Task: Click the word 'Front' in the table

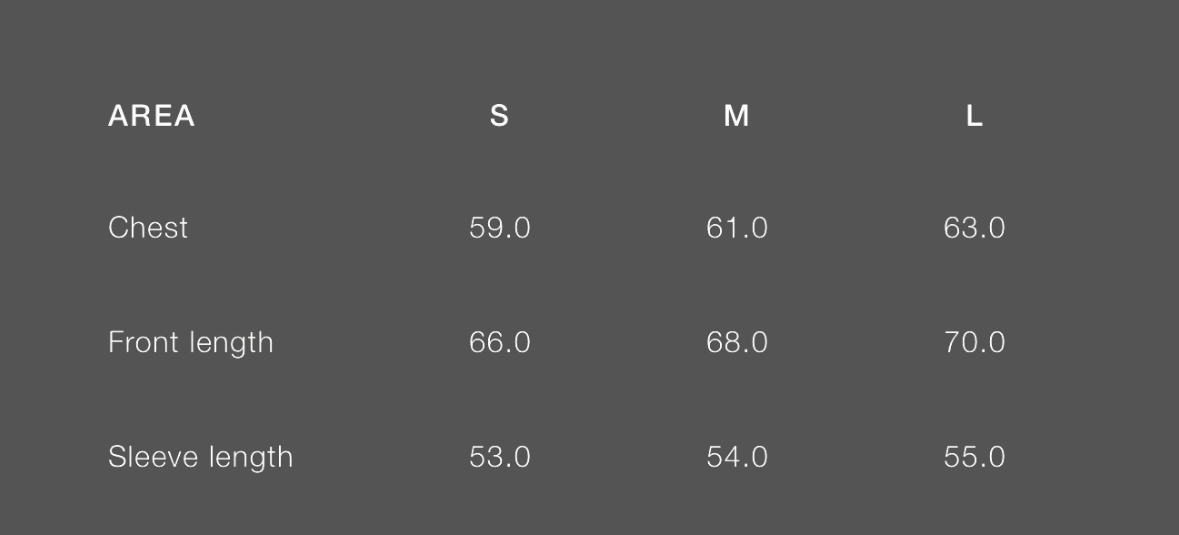Action: [x=136, y=343]
